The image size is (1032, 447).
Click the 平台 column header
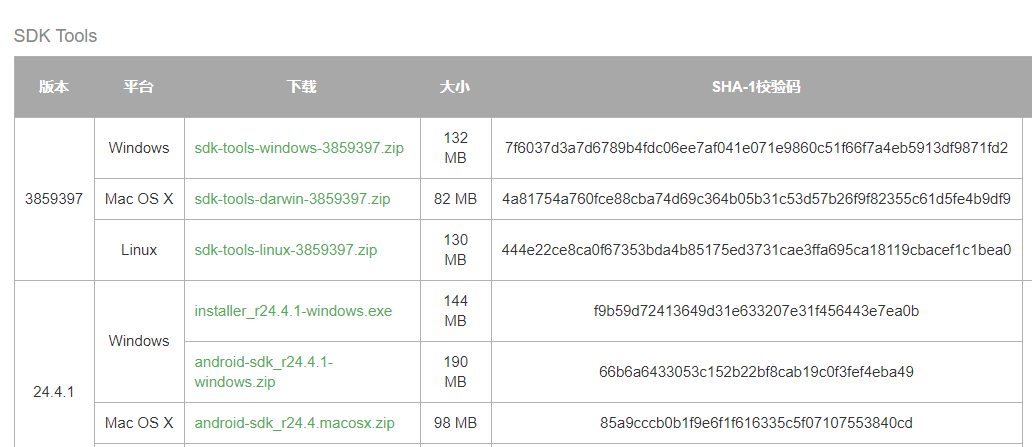pos(139,87)
